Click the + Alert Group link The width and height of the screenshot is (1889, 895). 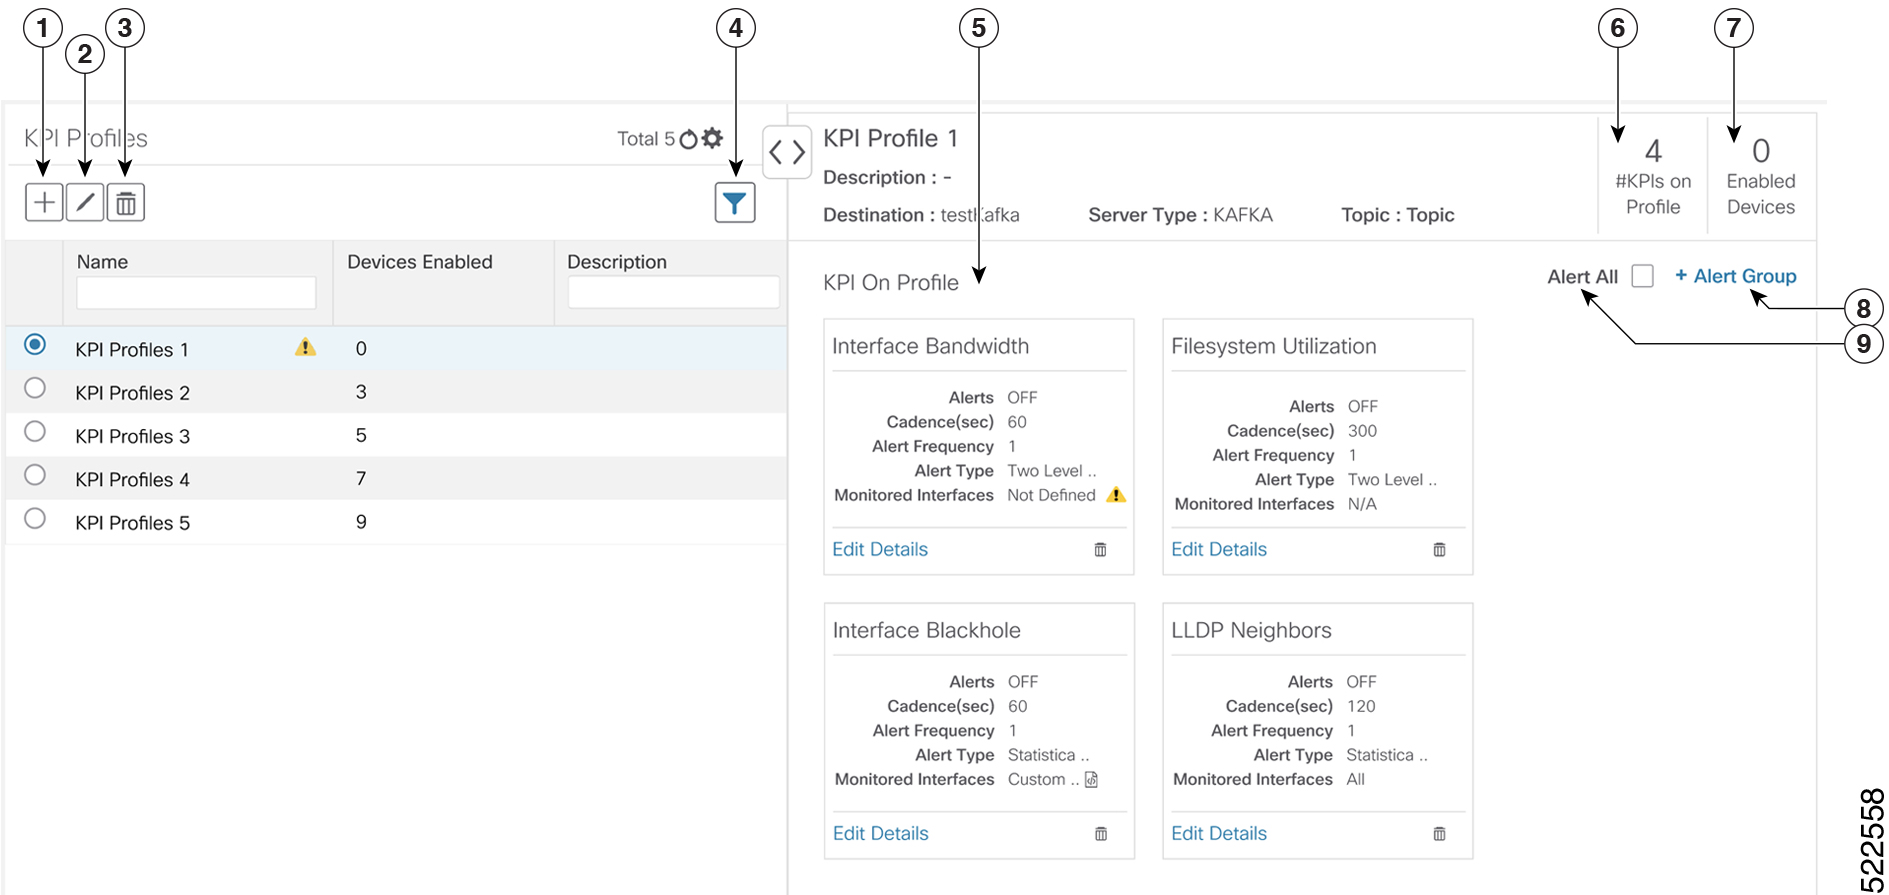coord(1736,276)
